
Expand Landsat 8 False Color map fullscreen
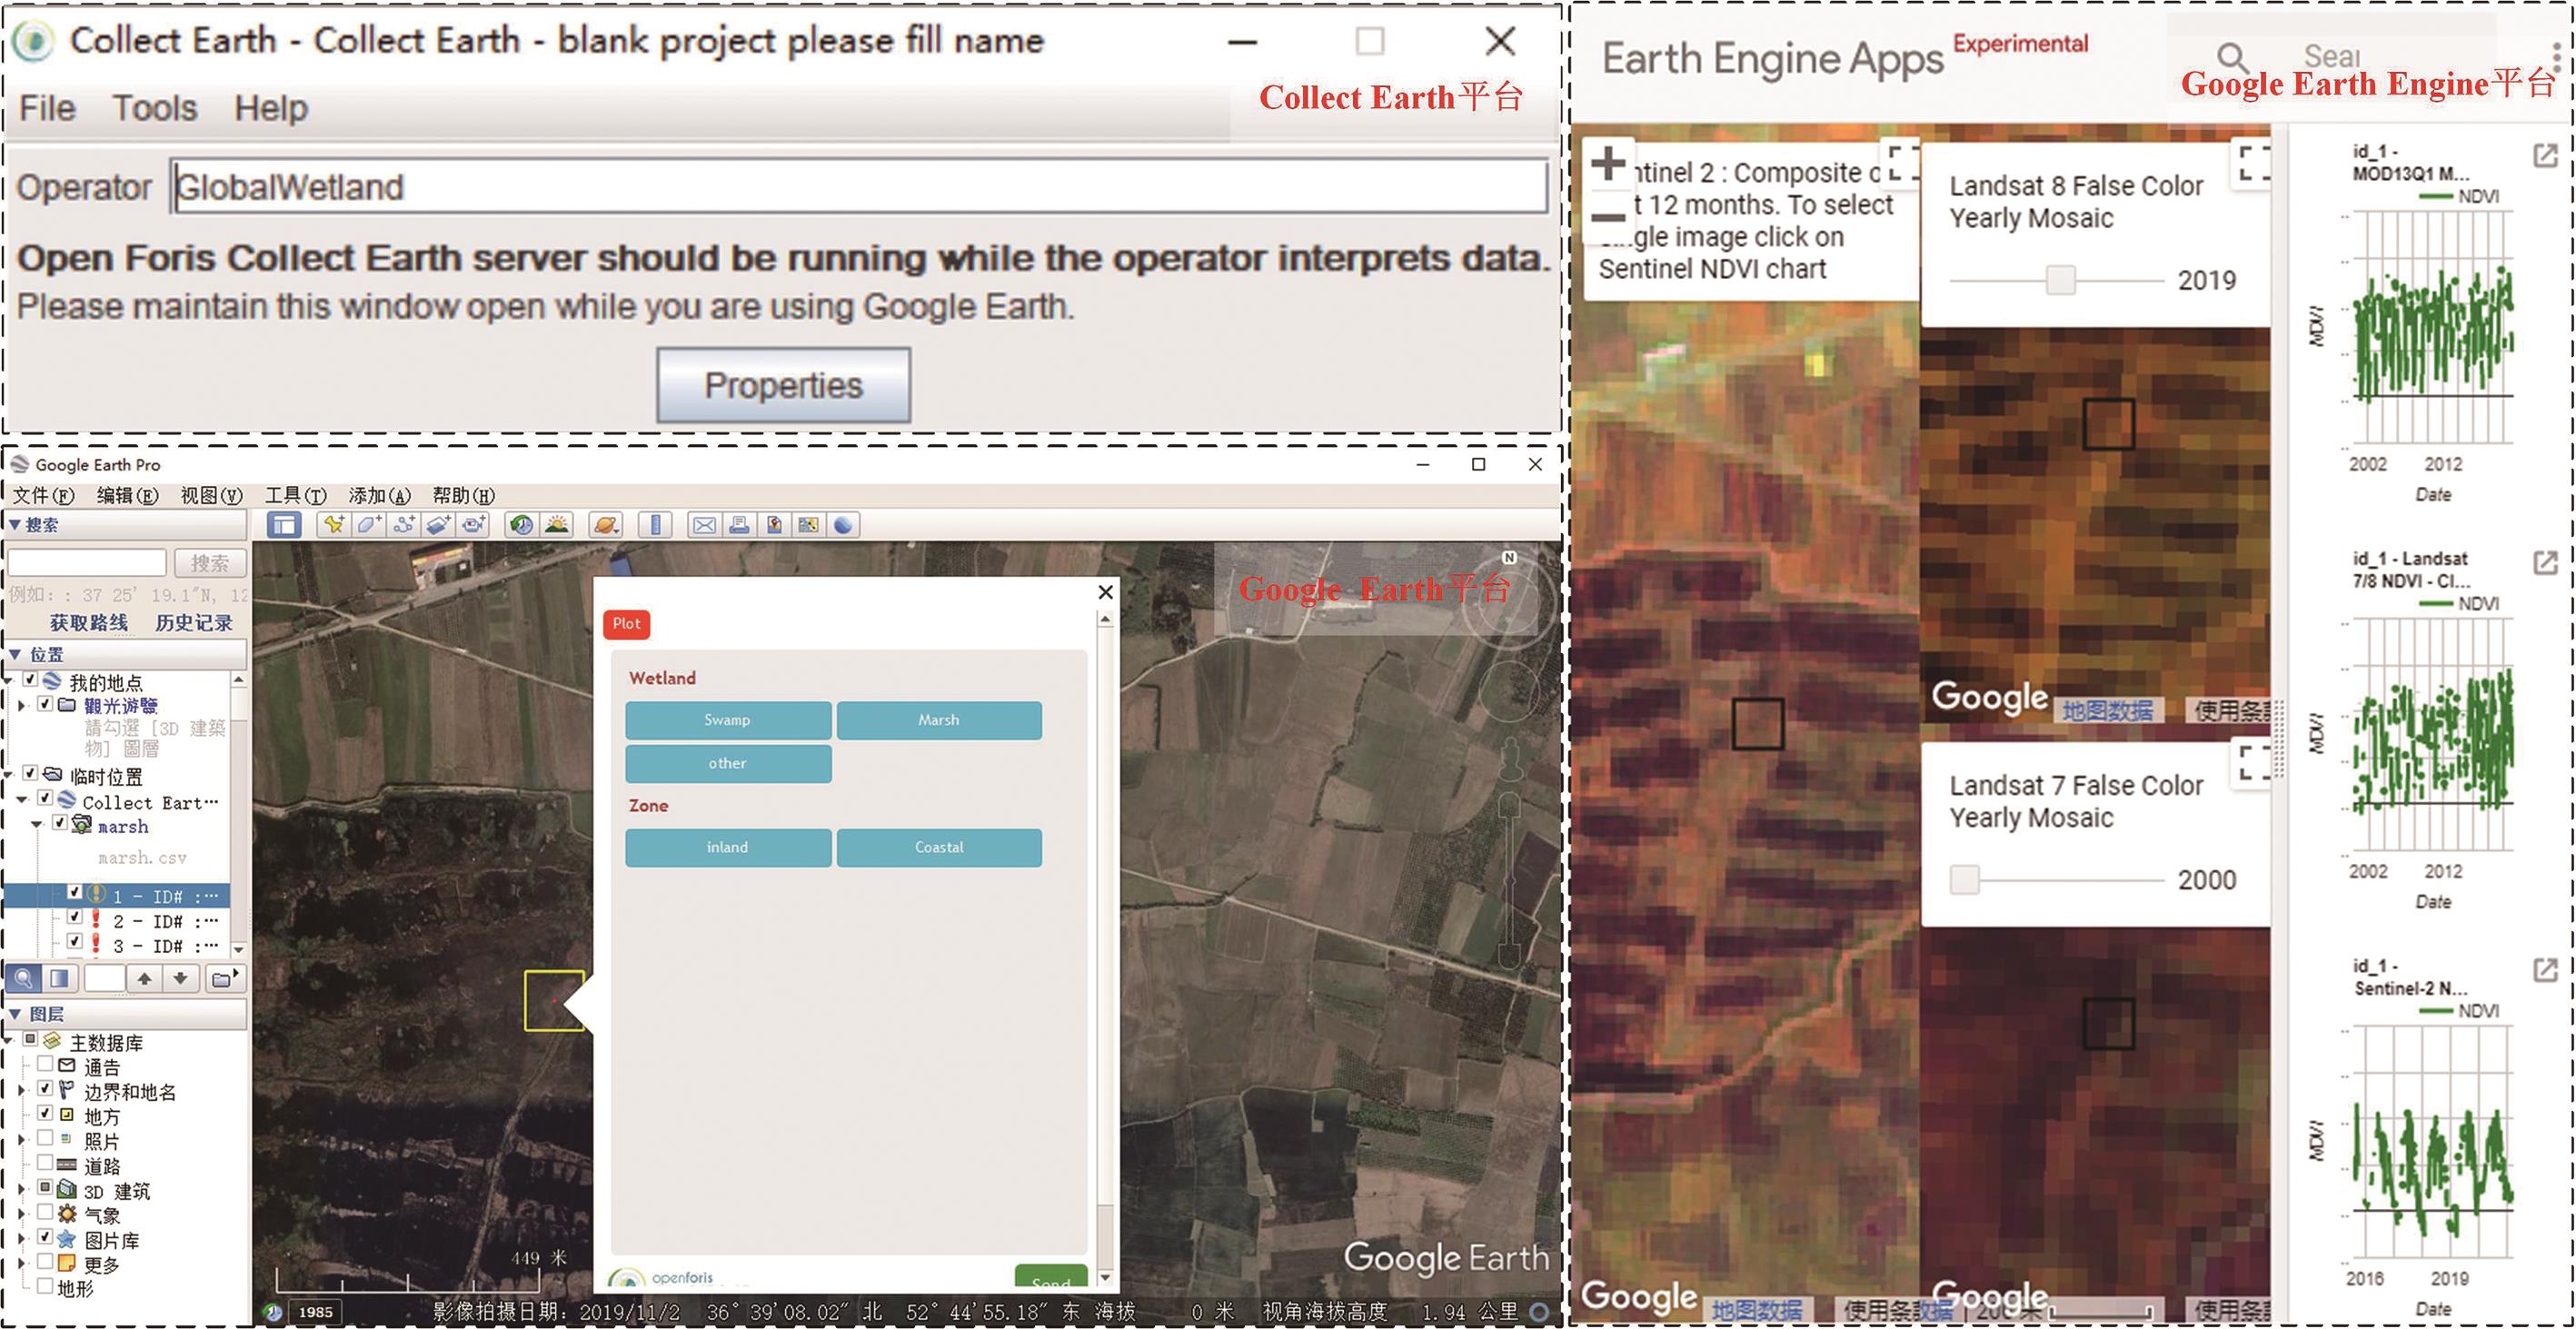[x=2253, y=163]
